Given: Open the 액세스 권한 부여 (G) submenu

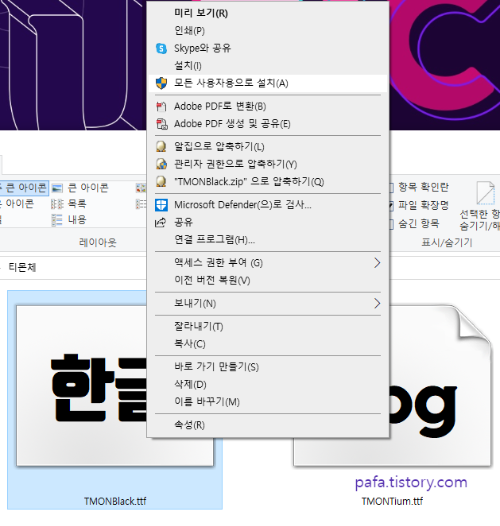Looking at the screenshot, I should (268, 263).
